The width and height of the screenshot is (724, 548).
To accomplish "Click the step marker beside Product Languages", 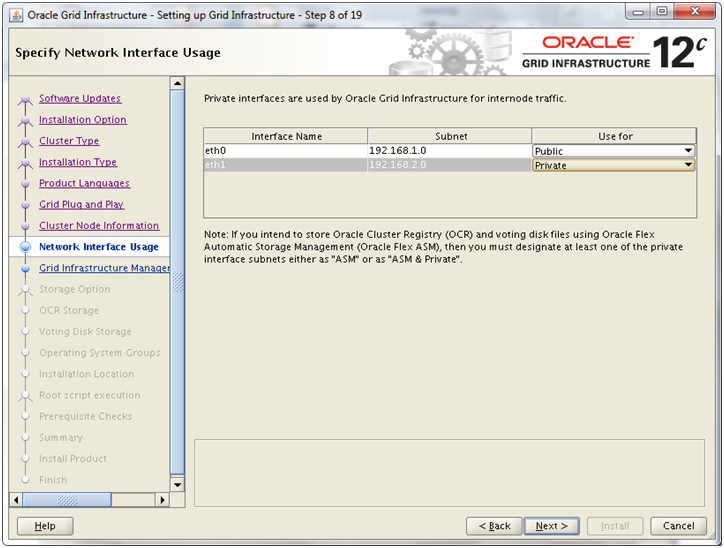I will coord(25,184).
